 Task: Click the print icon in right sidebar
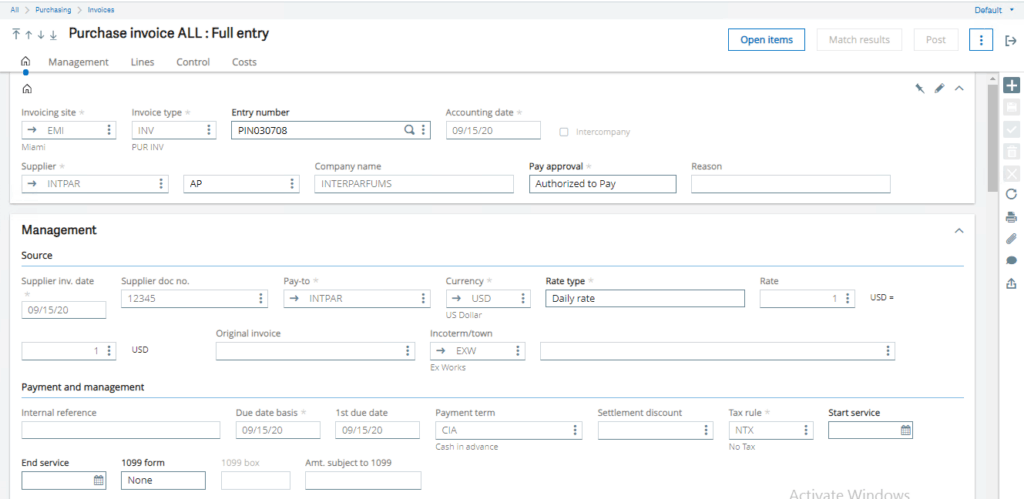tap(1011, 217)
